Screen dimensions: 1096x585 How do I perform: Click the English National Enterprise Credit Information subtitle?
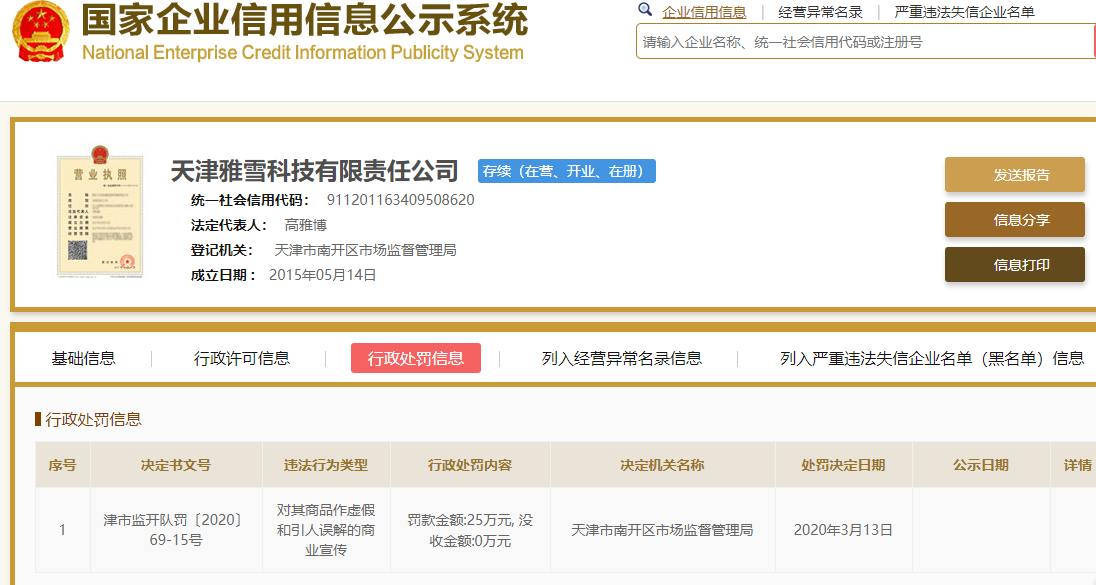[x=303, y=53]
